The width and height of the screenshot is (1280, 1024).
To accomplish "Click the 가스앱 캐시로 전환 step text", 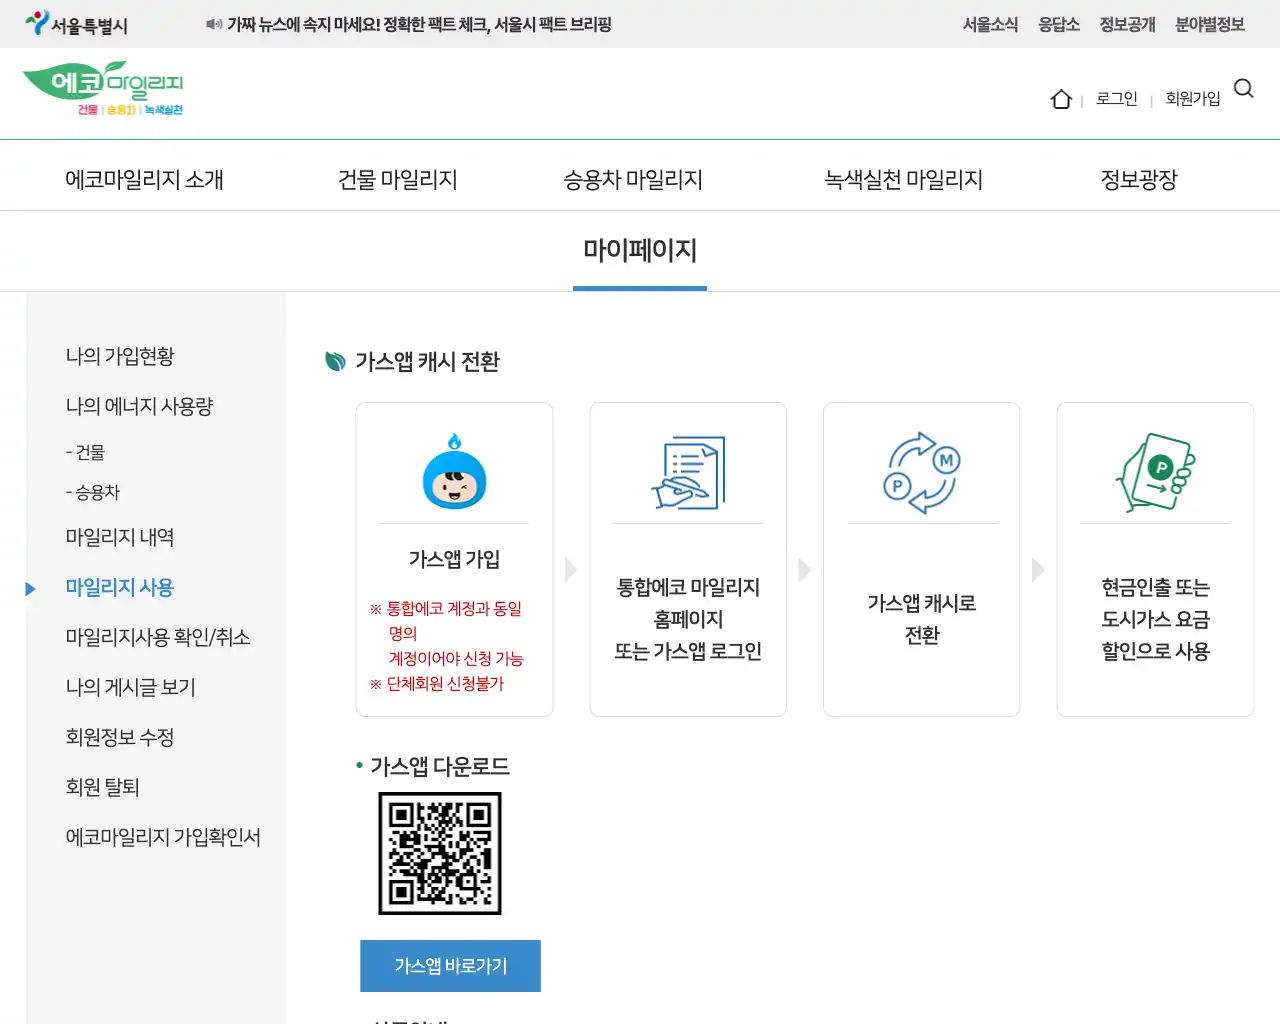I will (x=921, y=619).
